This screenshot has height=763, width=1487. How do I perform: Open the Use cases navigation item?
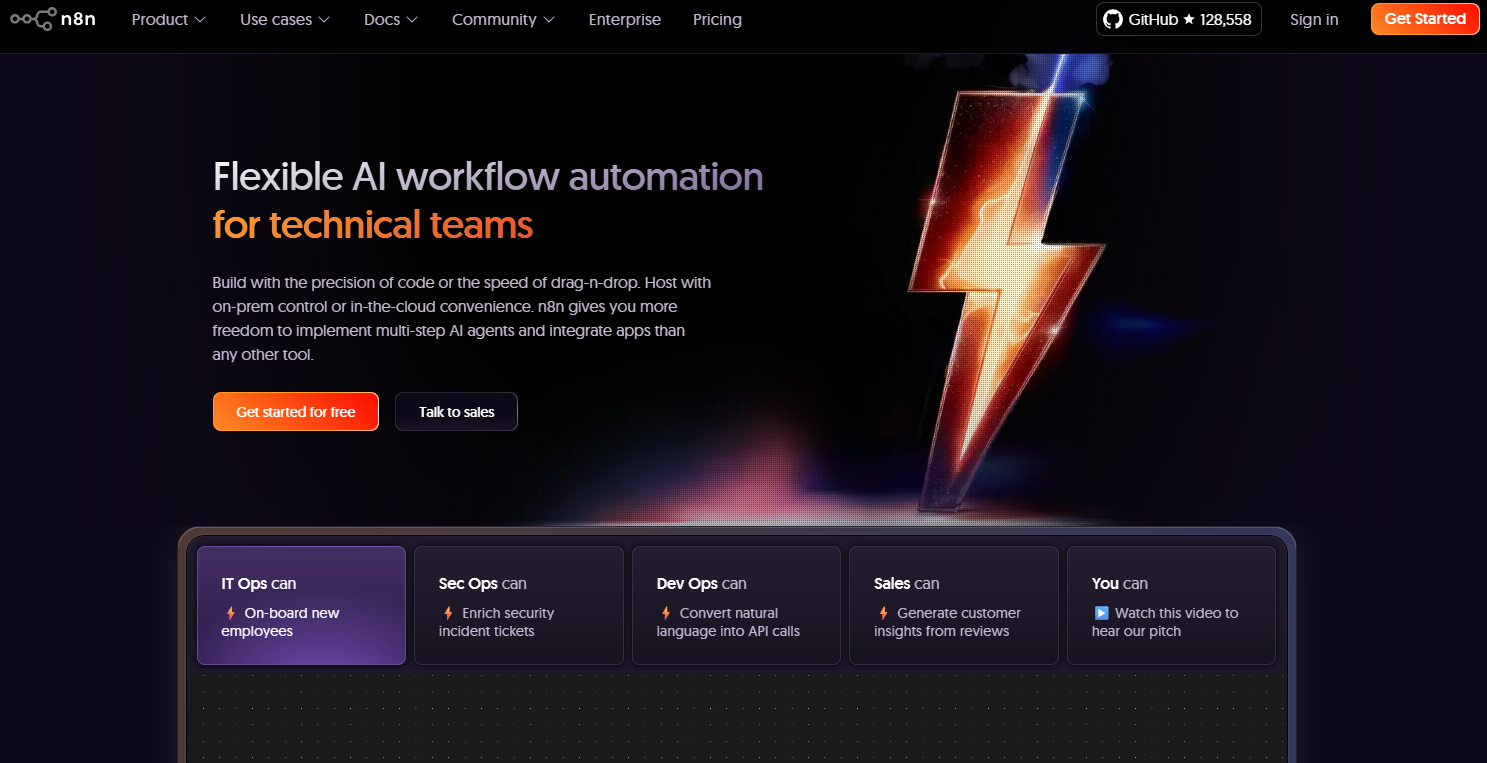(x=285, y=19)
